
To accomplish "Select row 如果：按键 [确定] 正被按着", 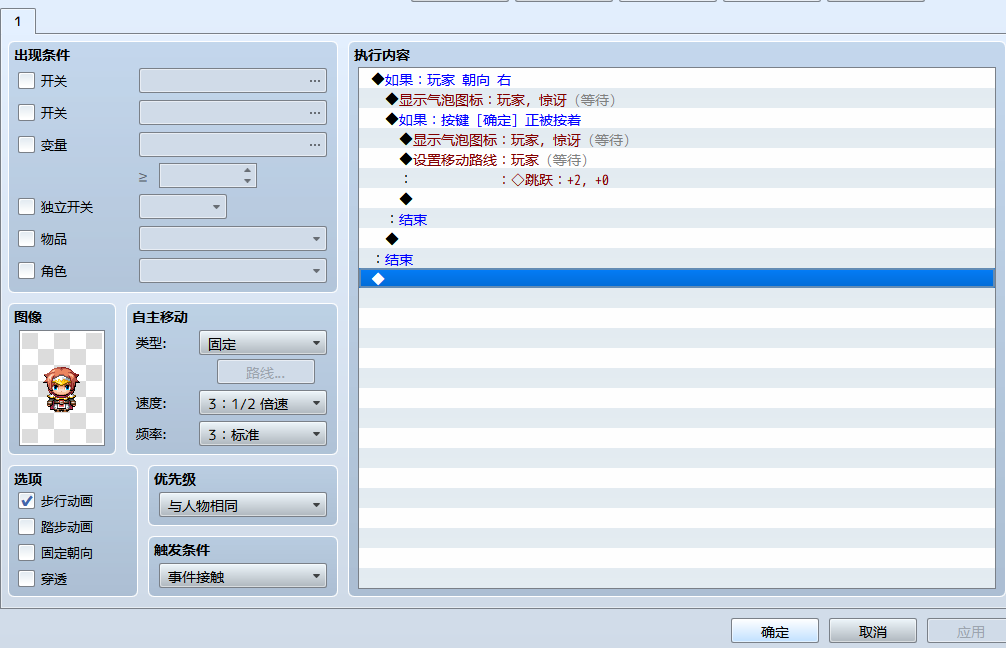I will point(676,119).
